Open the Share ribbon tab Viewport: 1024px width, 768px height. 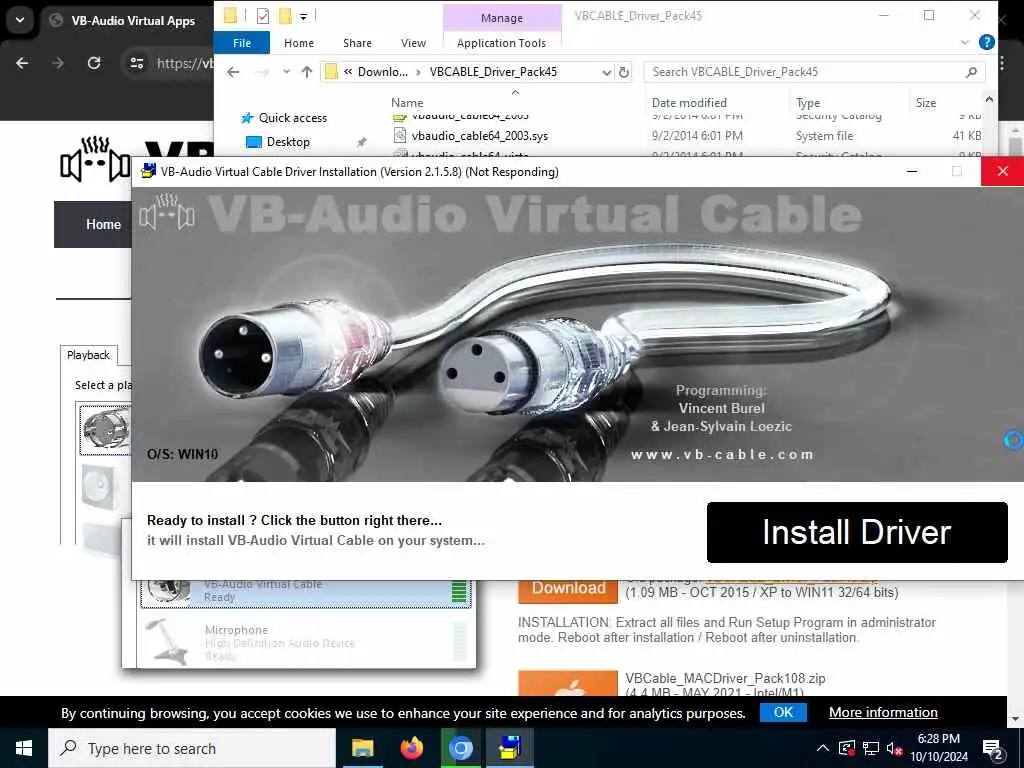tap(357, 43)
